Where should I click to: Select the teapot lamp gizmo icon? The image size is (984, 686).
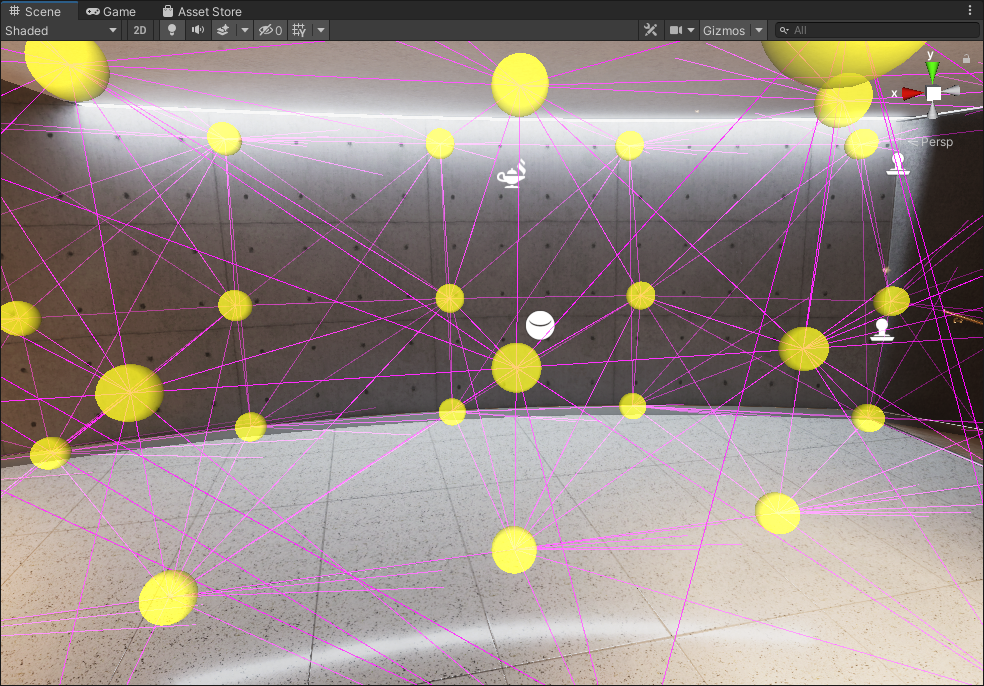[x=511, y=174]
